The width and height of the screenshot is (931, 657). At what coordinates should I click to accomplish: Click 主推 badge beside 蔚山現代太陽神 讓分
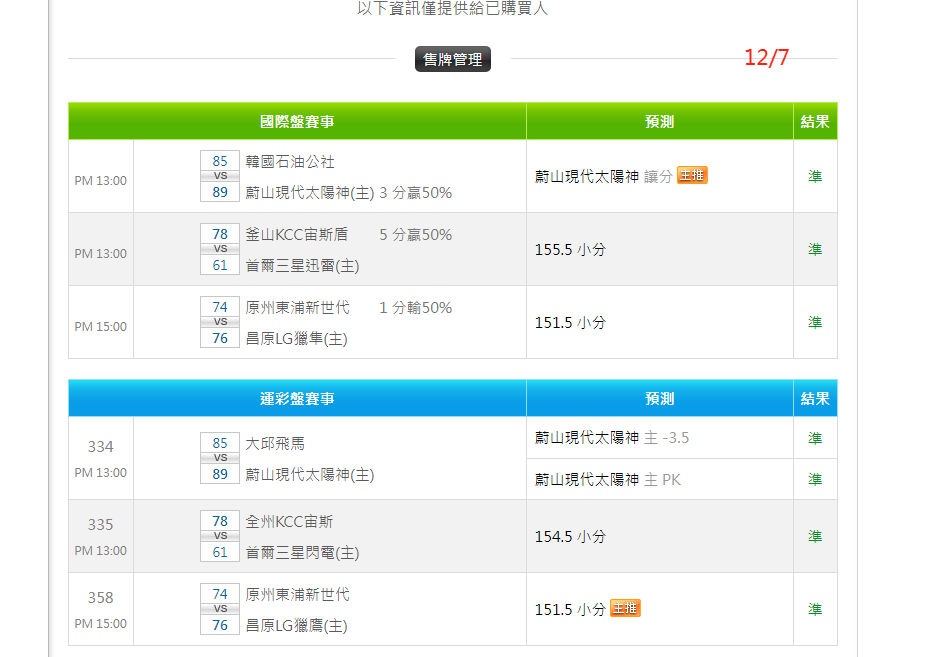692,175
